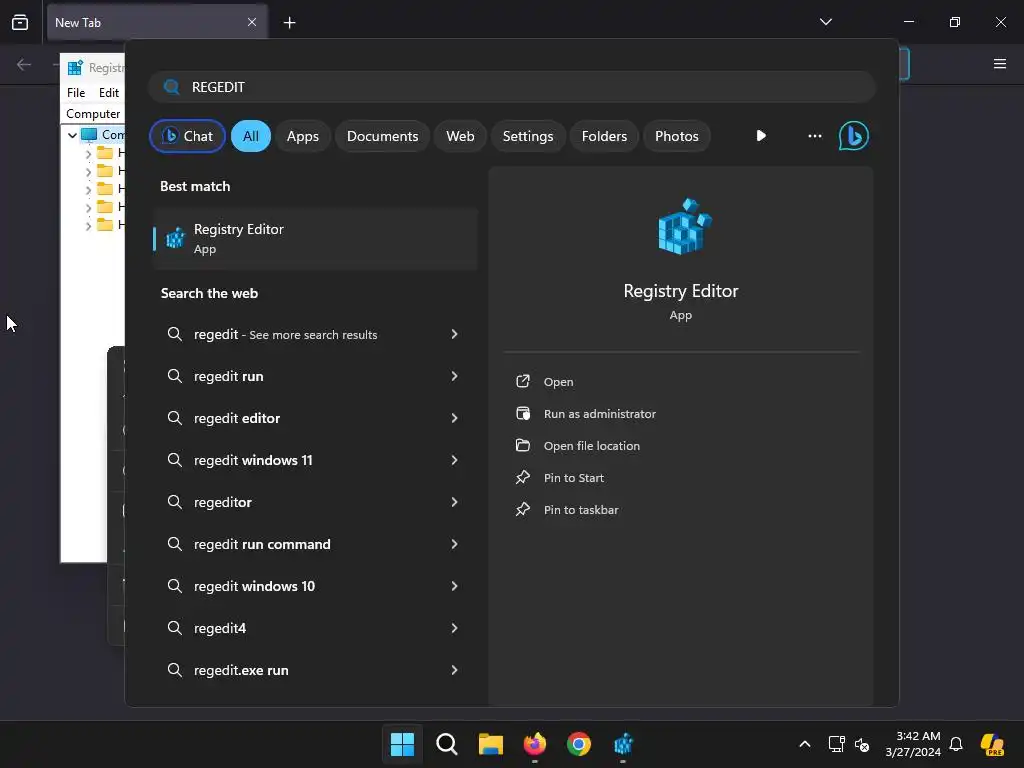
Task: Open the clock and date in the taskbar
Action: tap(913, 744)
